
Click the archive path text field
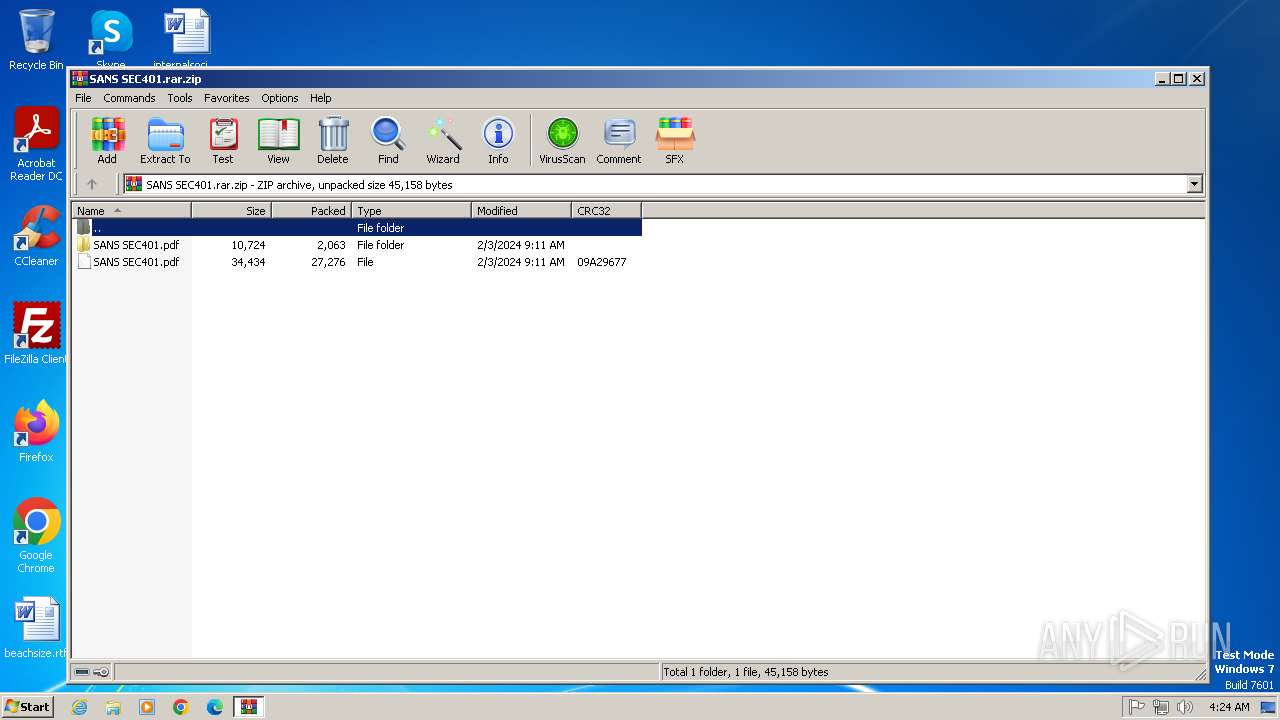[654, 184]
